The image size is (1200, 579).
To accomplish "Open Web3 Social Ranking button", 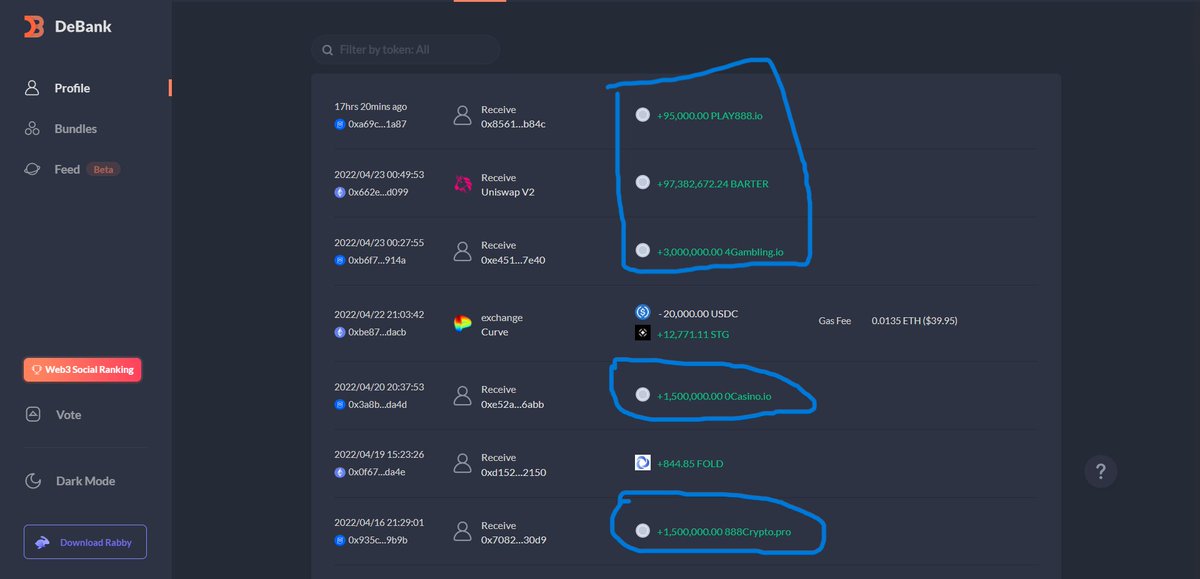I will pos(84,369).
